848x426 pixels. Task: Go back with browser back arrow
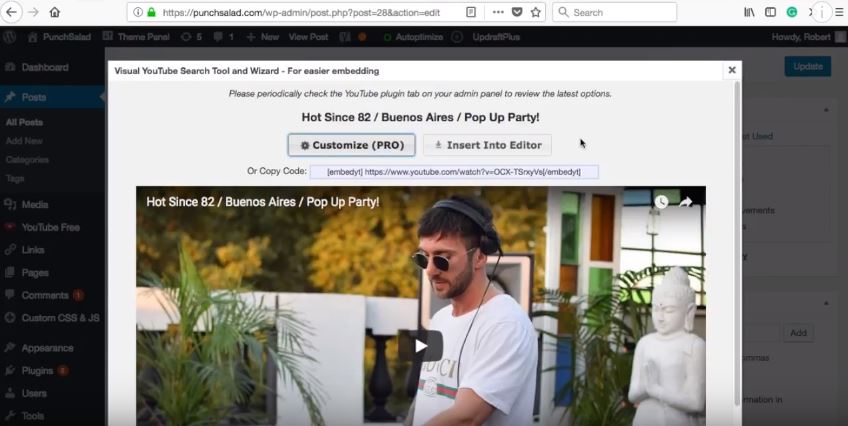click(x=11, y=12)
